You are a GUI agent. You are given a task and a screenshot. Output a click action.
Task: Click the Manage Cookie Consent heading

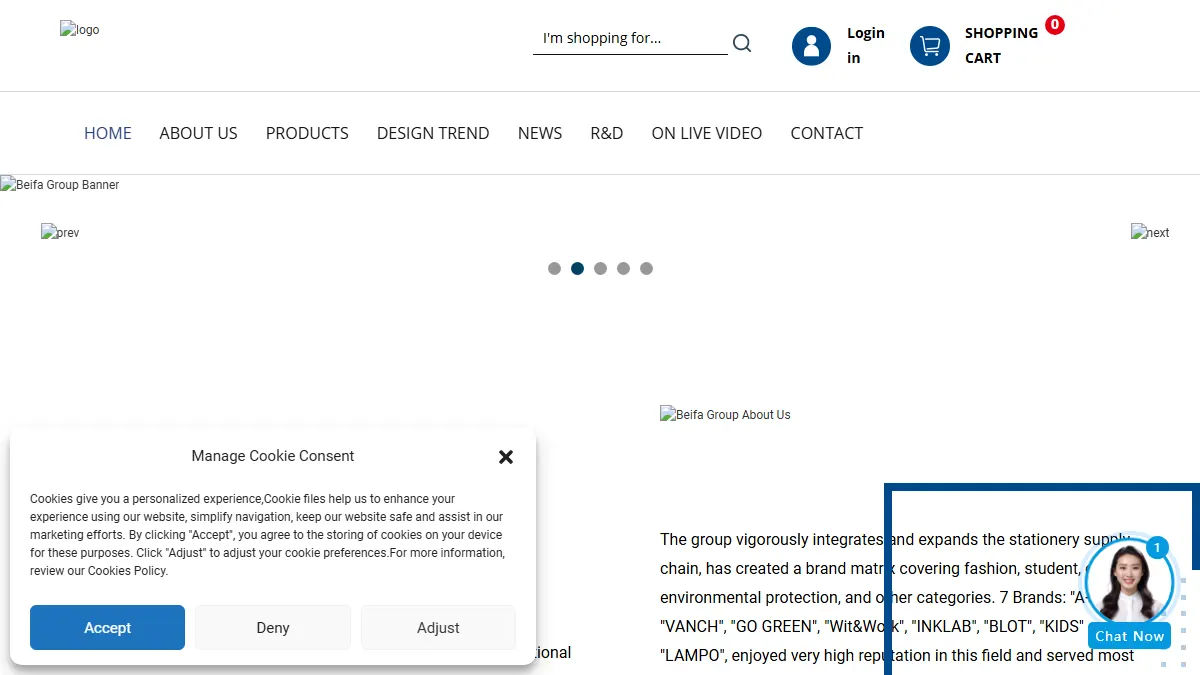tap(273, 456)
